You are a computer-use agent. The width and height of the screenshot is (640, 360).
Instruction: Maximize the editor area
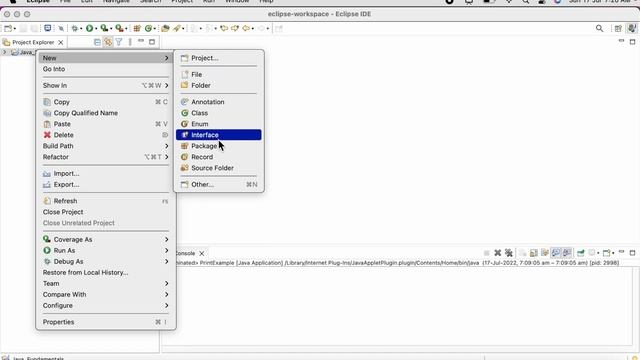[632, 42]
